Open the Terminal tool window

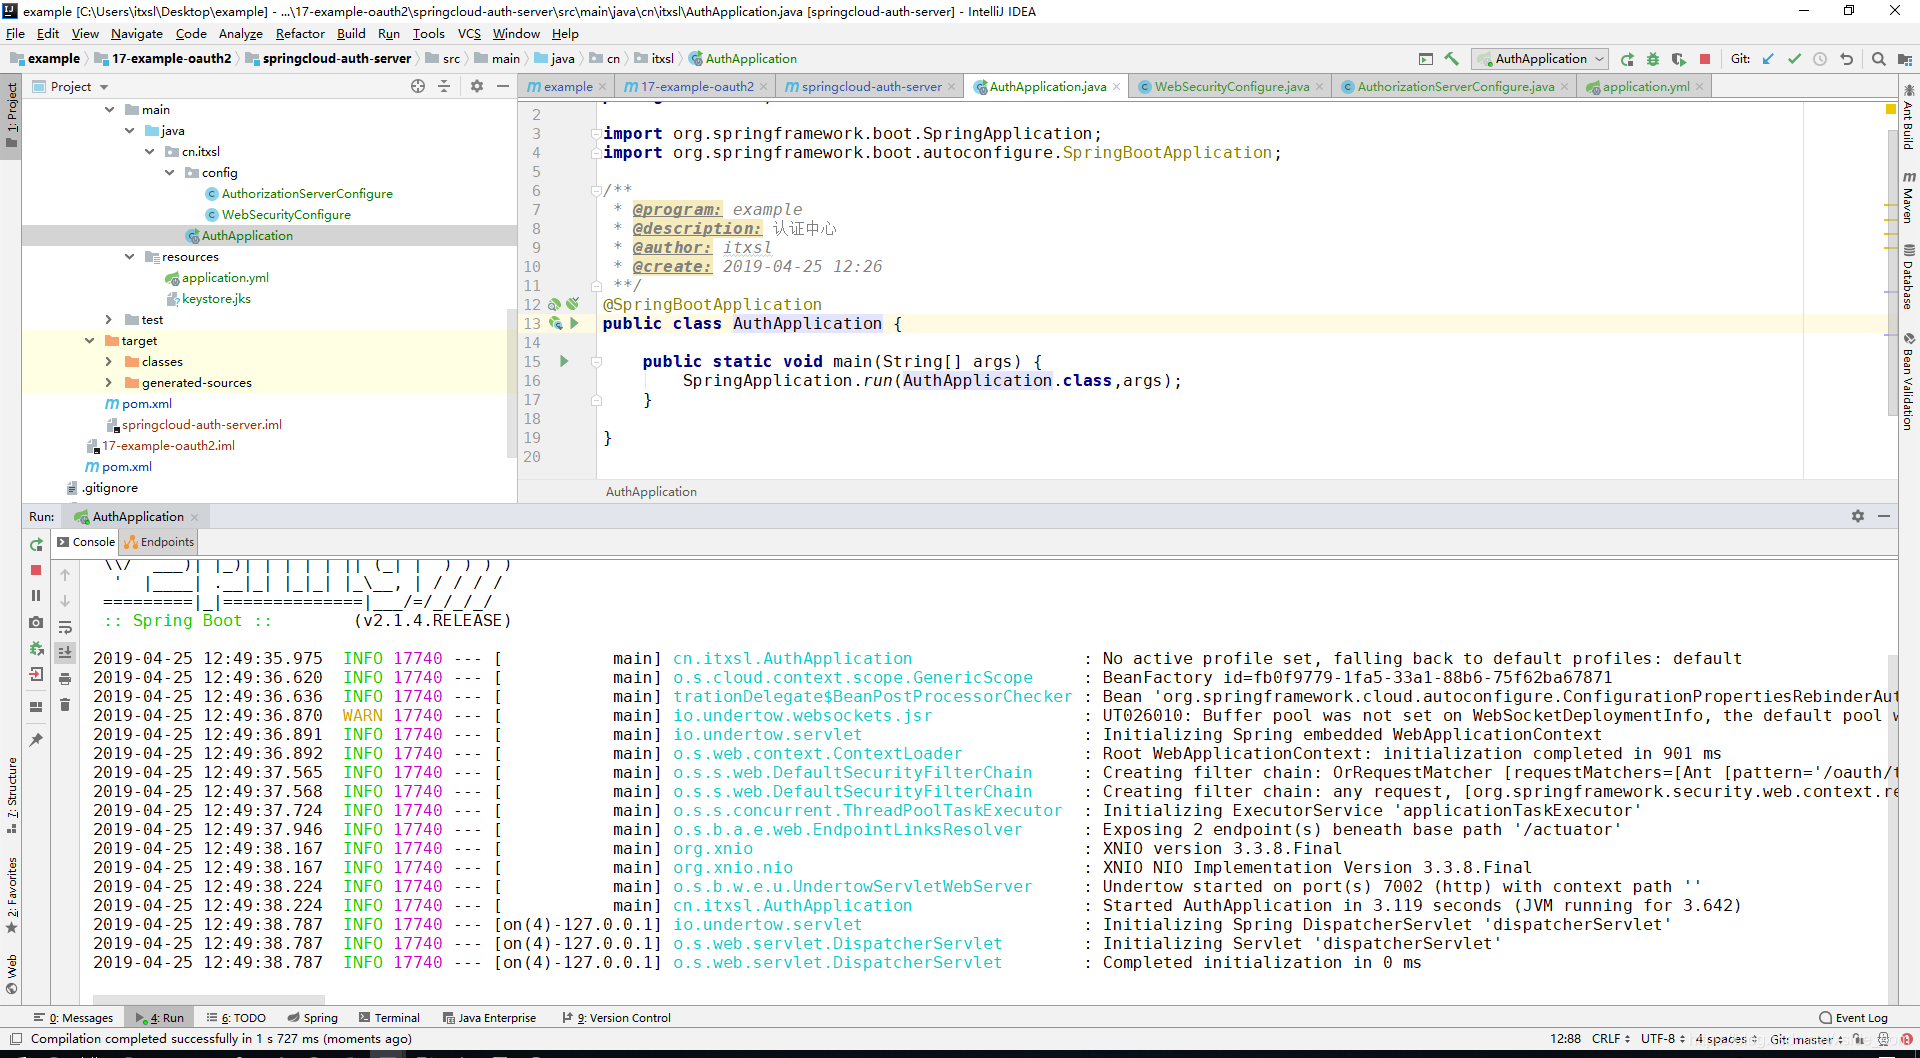coord(389,1018)
